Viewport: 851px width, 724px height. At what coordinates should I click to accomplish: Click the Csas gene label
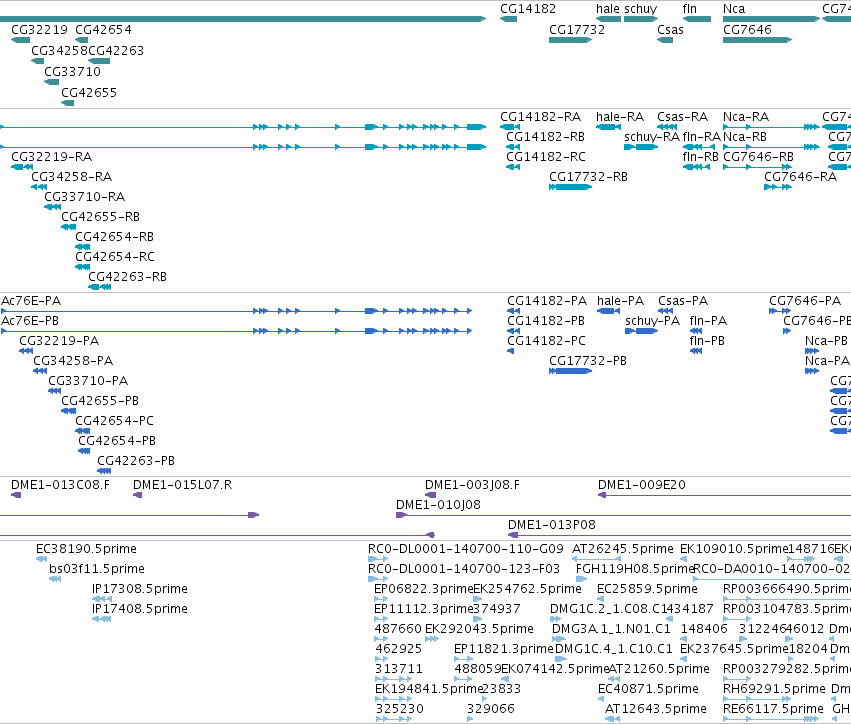click(x=670, y=30)
